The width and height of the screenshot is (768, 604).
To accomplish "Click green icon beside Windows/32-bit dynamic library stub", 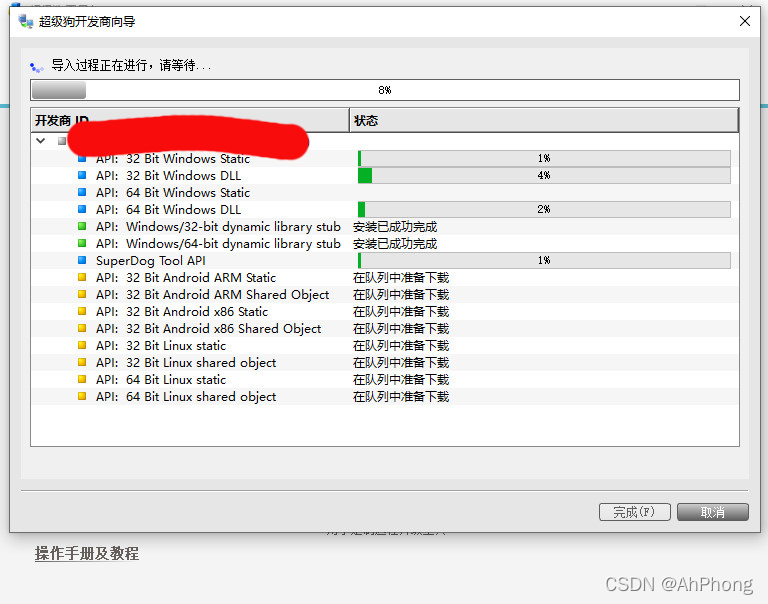I will (x=82, y=226).
